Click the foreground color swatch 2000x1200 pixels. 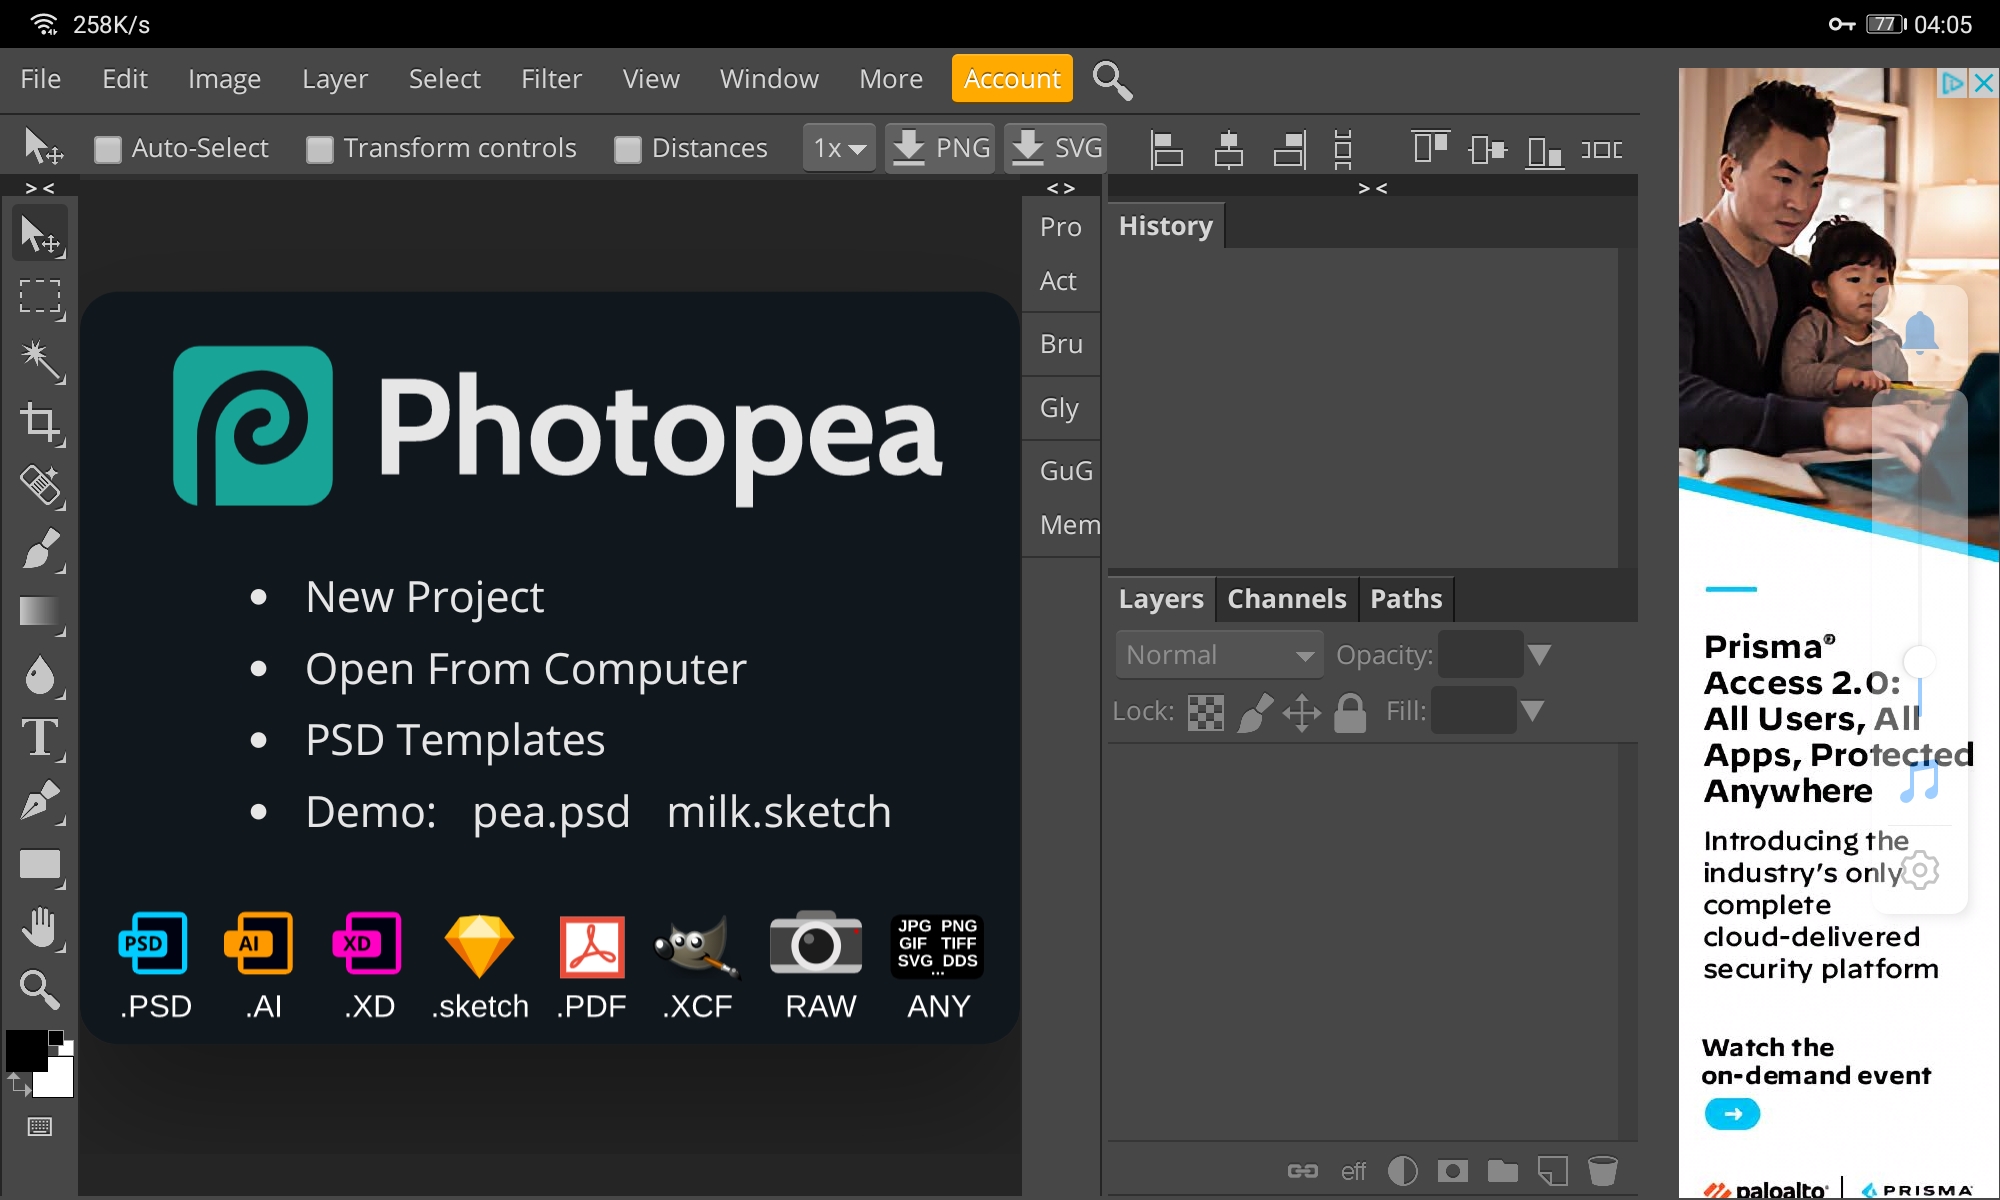click(x=25, y=1052)
